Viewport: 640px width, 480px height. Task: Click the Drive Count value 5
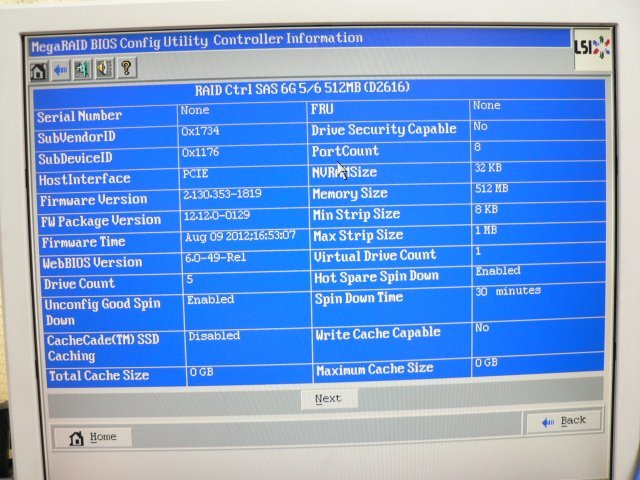(x=189, y=279)
